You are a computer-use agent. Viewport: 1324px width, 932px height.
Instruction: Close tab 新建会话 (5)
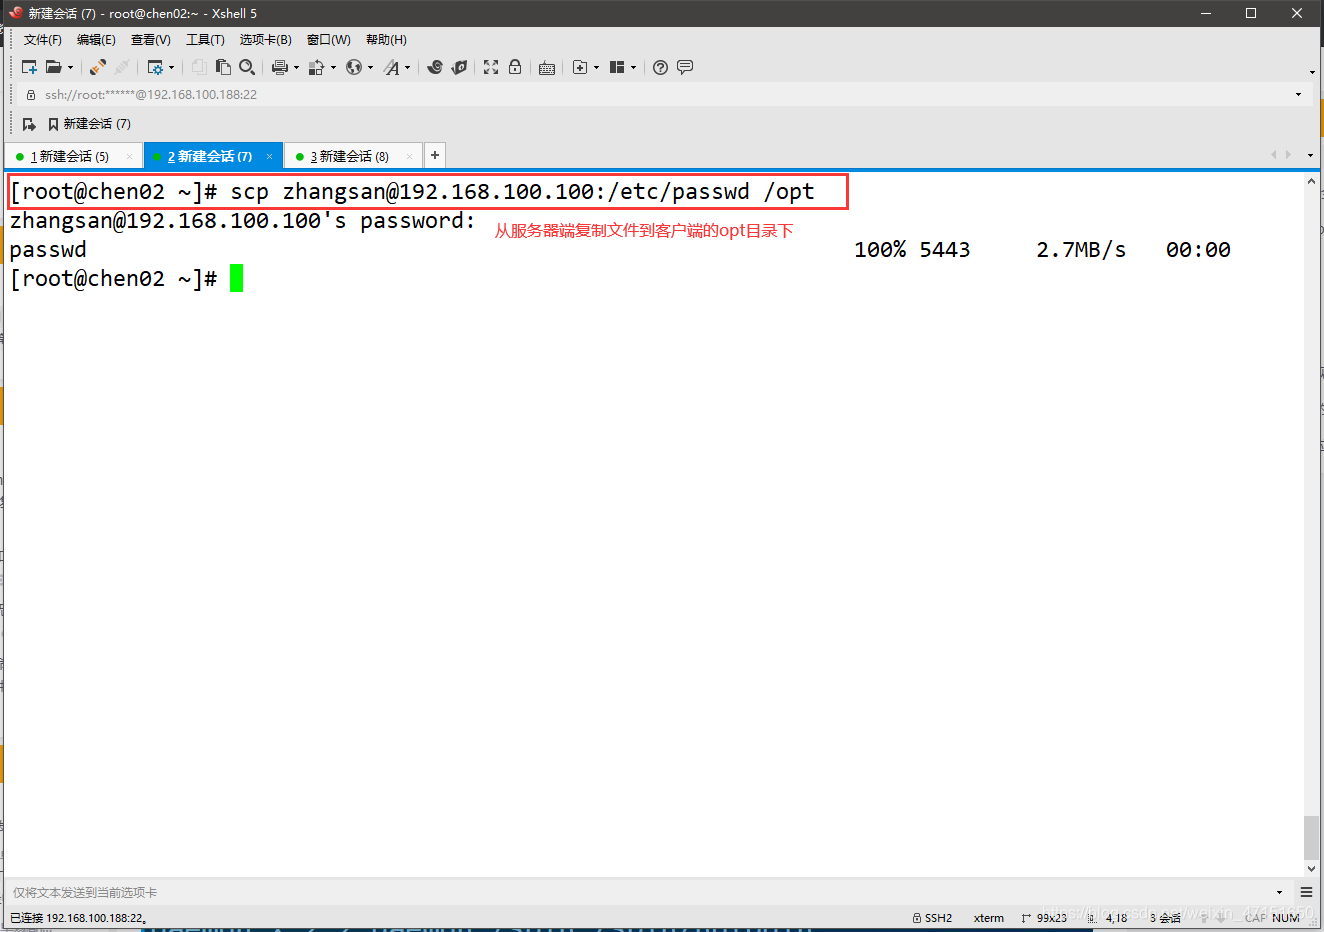pos(129,157)
